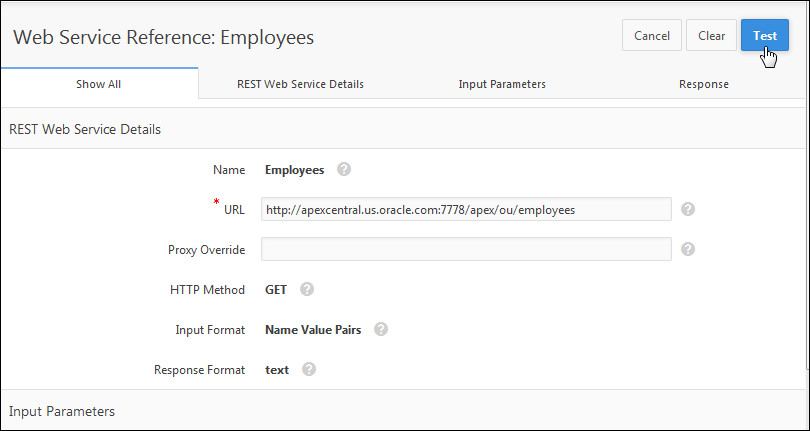The width and height of the screenshot is (810, 431).
Task: Show help for Response Format
Action: click(309, 369)
